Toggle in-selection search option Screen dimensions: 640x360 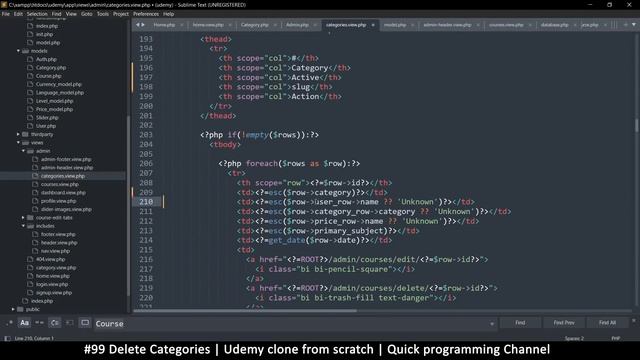pos(69,323)
